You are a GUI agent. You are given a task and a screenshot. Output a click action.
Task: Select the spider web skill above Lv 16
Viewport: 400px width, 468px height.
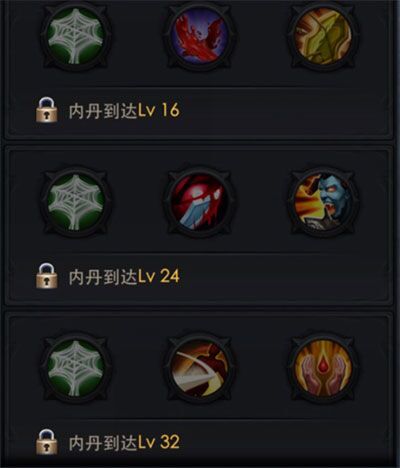click(76, 37)
